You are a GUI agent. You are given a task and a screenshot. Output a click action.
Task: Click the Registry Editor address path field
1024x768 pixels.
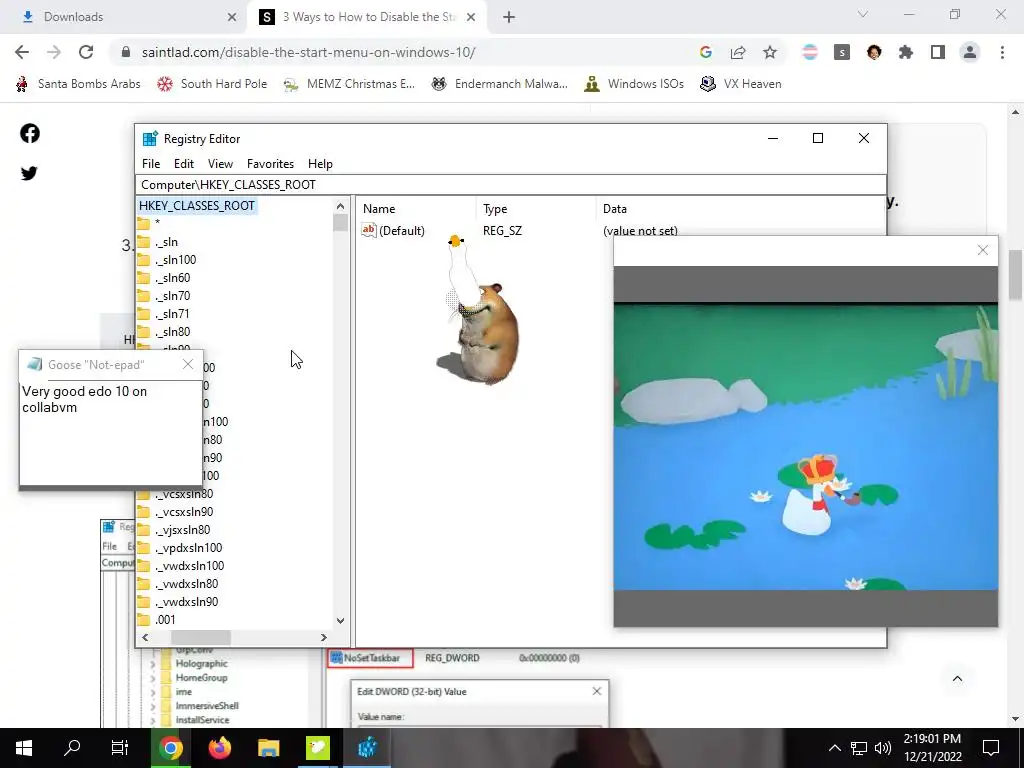click(511, 185)
